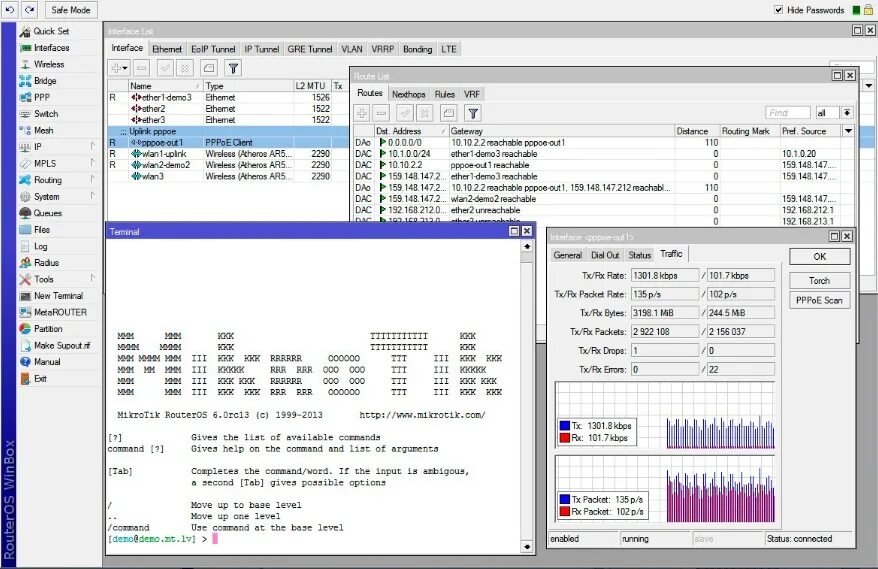878x569 pixels.
Task: Expand IP submenu in sidebar
Action: 92,146
